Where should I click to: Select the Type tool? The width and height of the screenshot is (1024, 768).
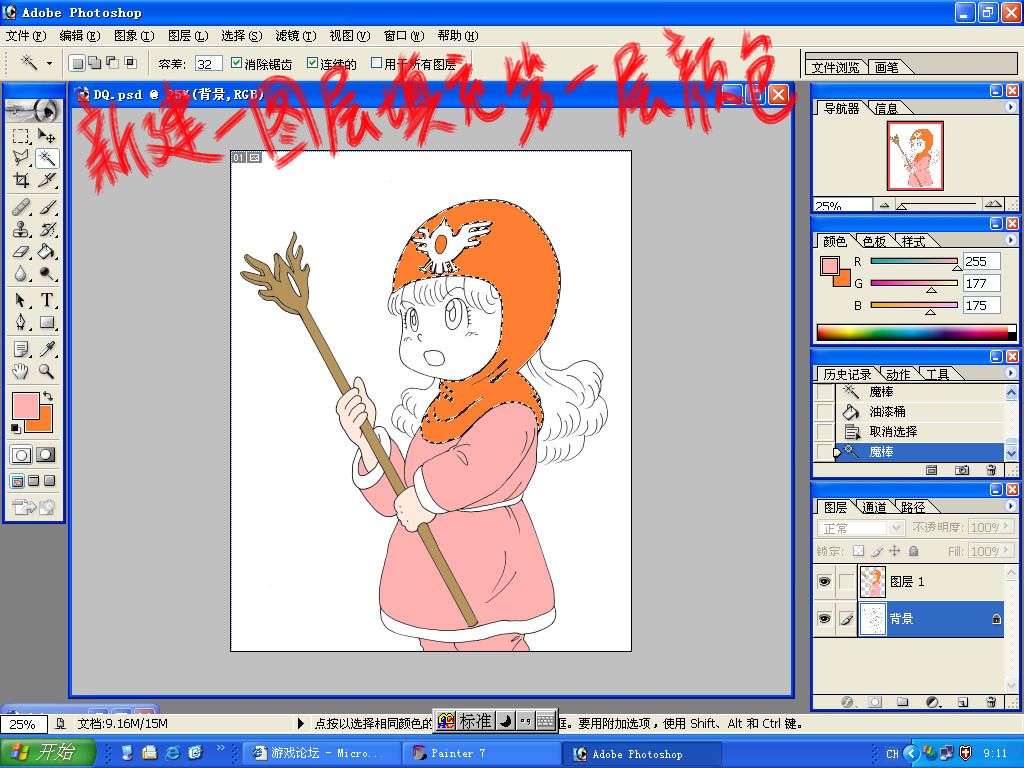tap(46, 300)
